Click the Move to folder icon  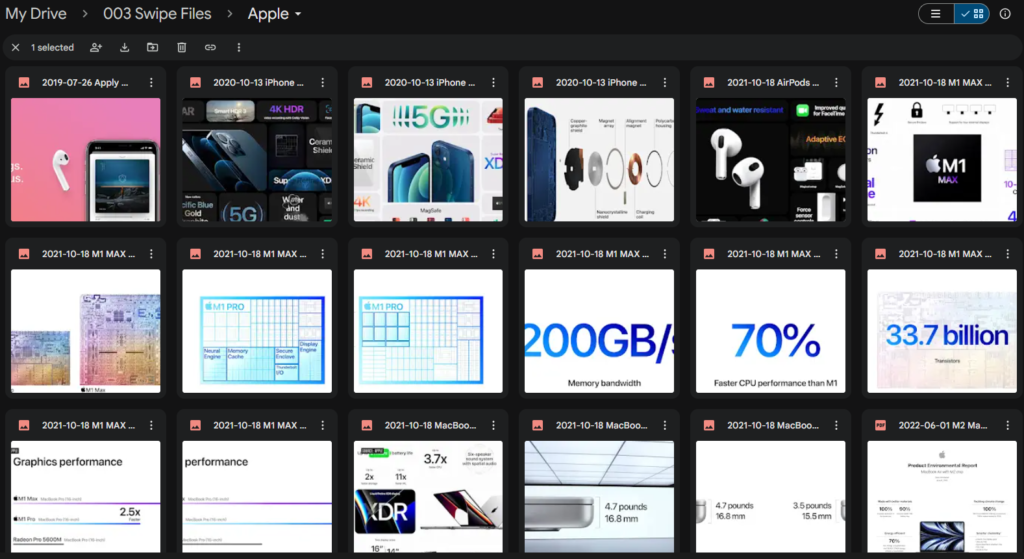coord(153,47)
